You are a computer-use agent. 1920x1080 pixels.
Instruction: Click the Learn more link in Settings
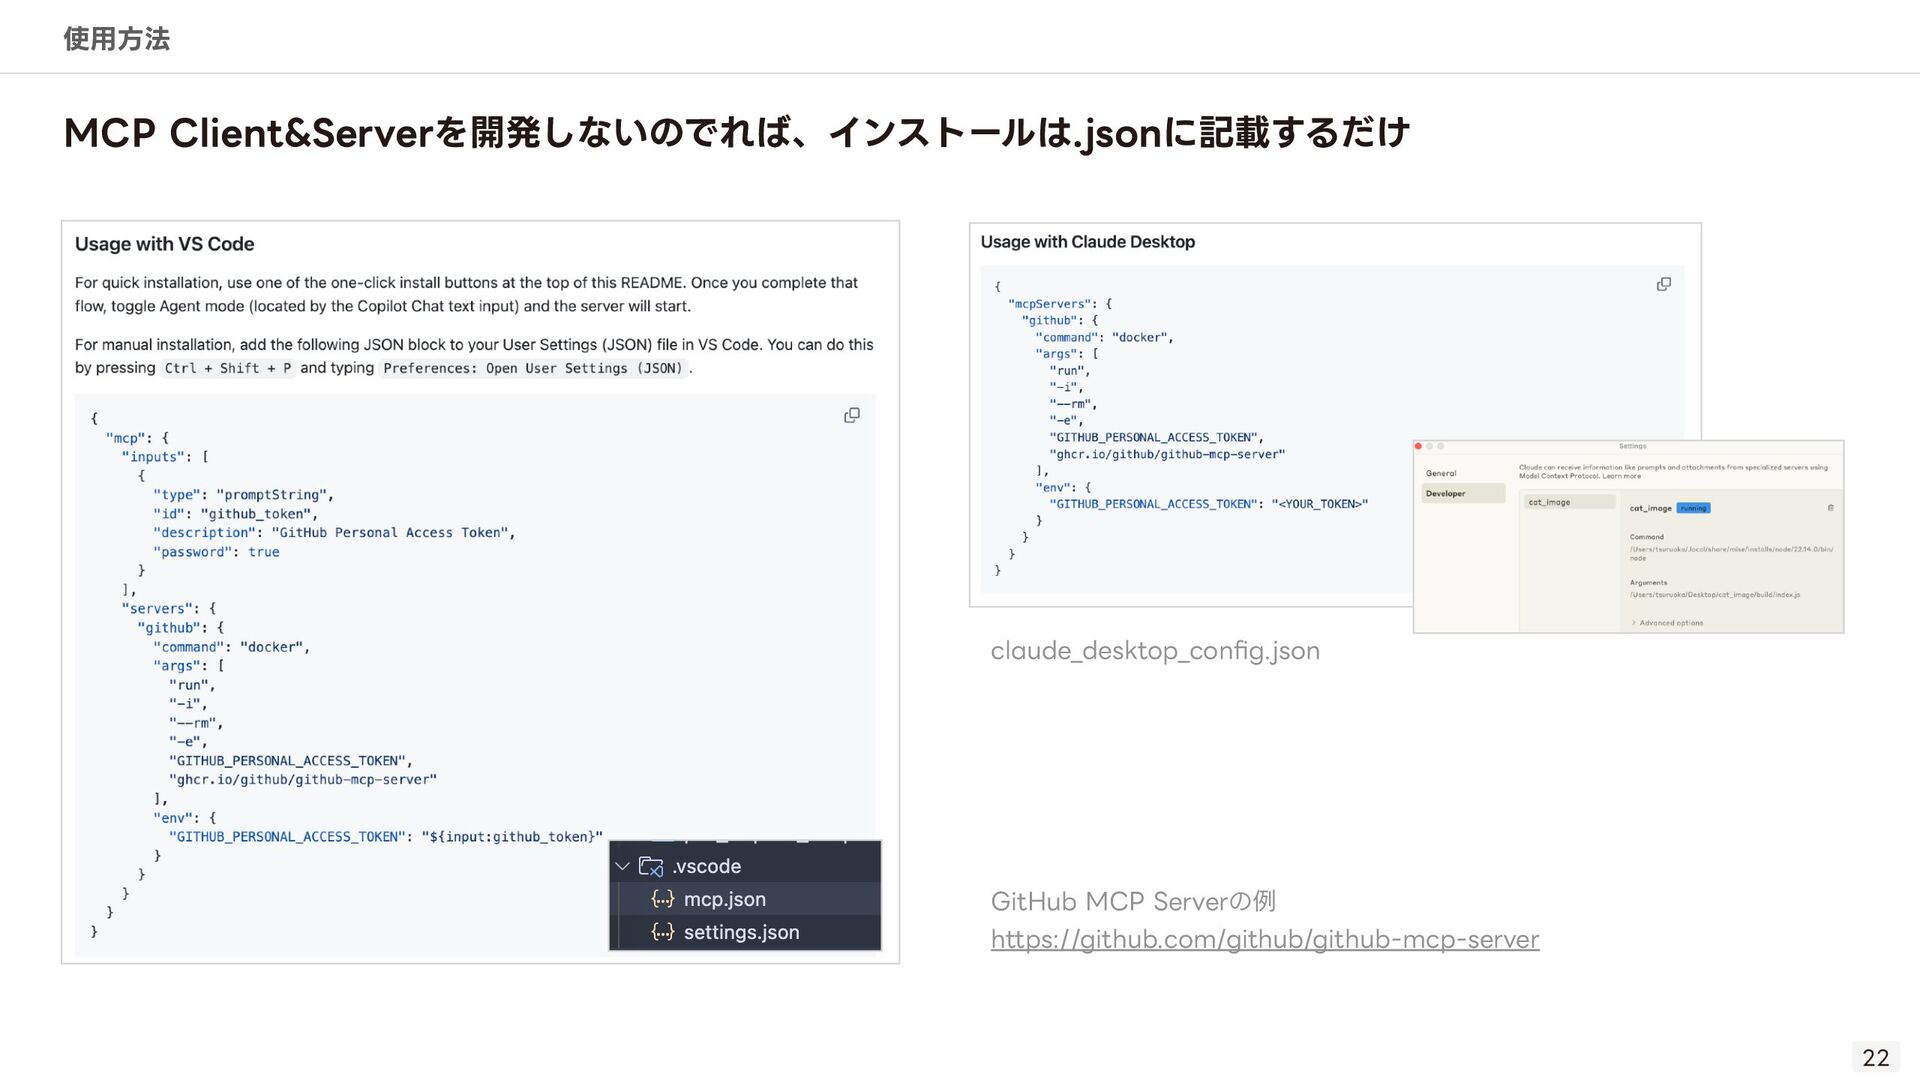pyautogui.click(x=1624, y=476)
